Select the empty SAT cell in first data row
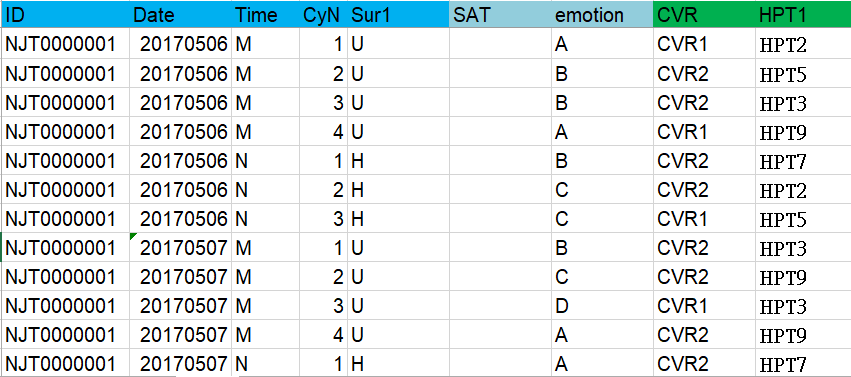 (x=500, y=44)
